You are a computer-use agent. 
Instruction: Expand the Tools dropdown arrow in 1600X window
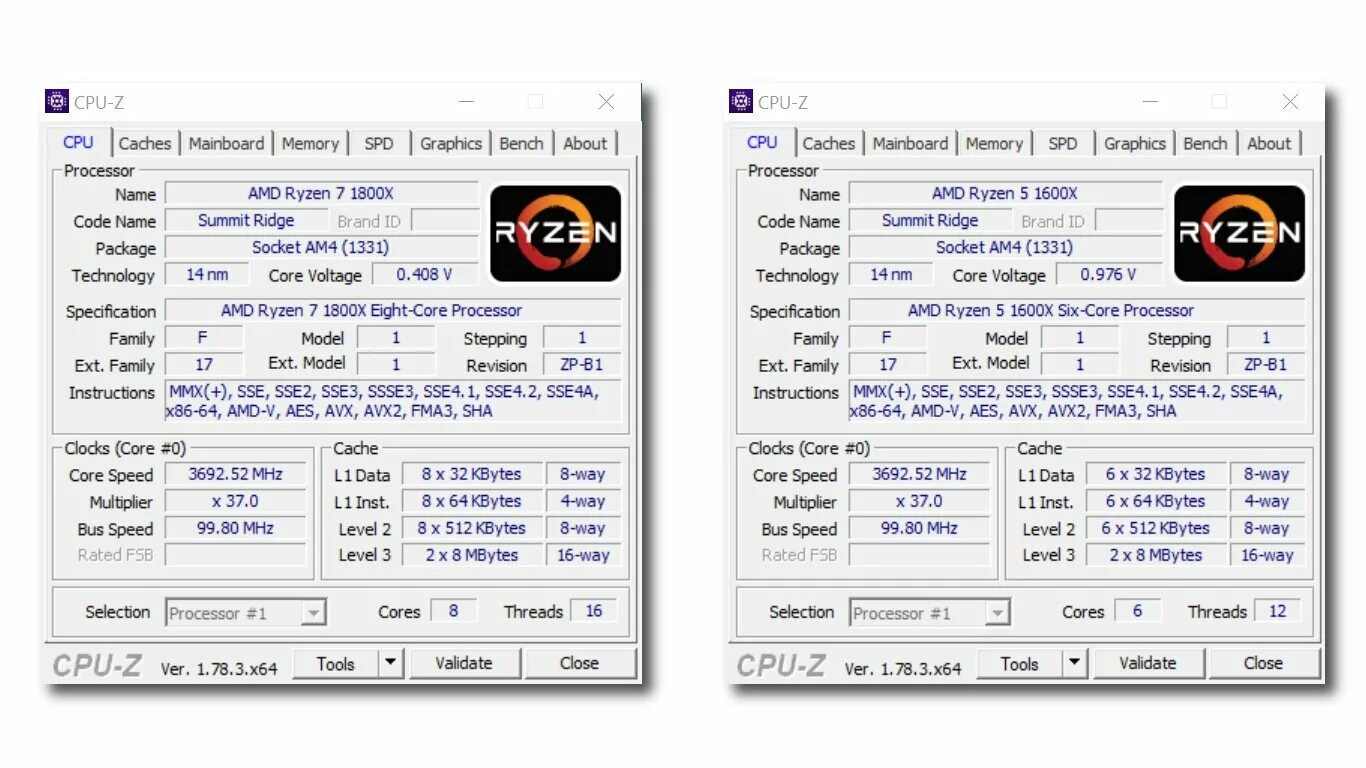1075,663
